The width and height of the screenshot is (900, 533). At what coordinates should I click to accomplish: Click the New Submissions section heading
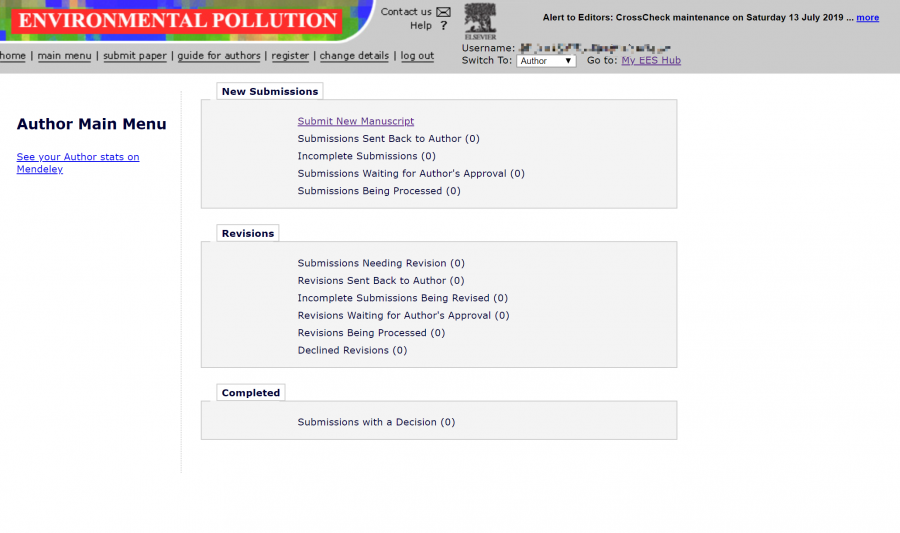pyautogui.click(x=270, y=91)
